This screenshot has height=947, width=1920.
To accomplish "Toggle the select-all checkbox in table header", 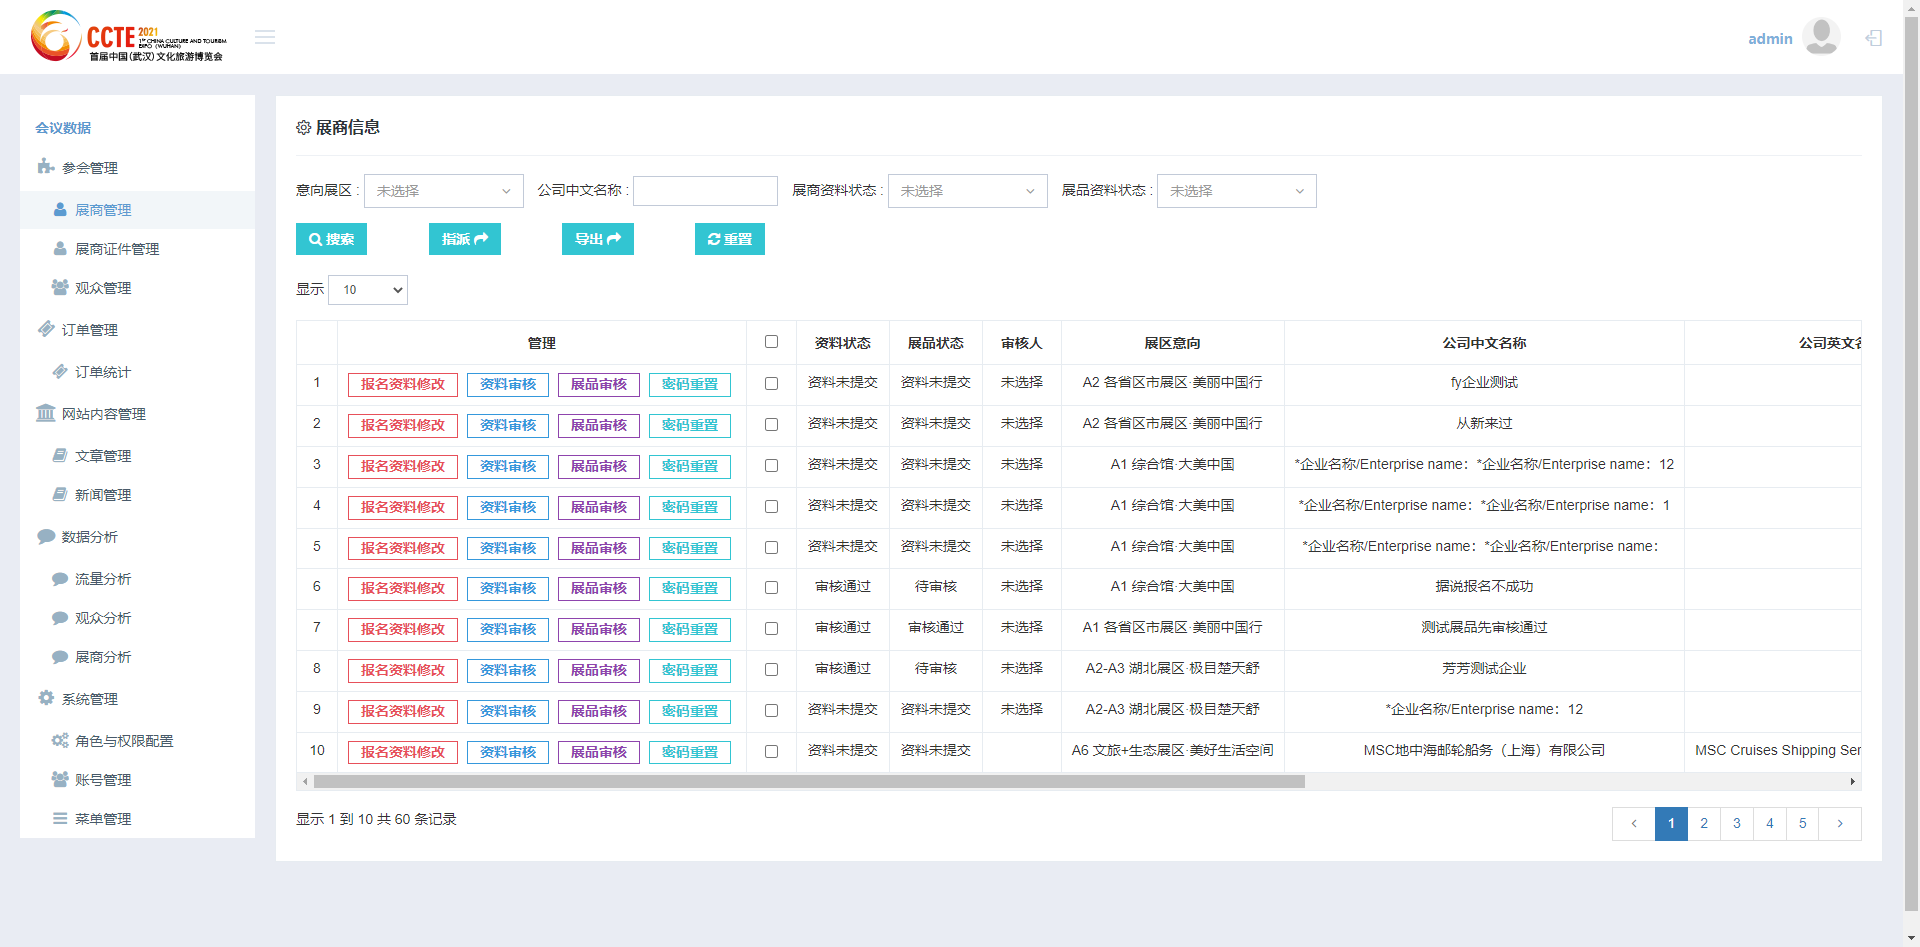I will coord(771,342).
